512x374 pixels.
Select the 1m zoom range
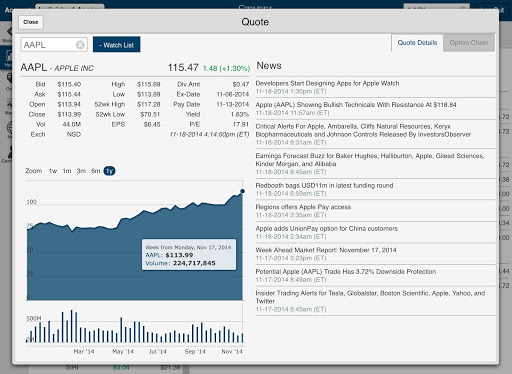coord(67,171)
